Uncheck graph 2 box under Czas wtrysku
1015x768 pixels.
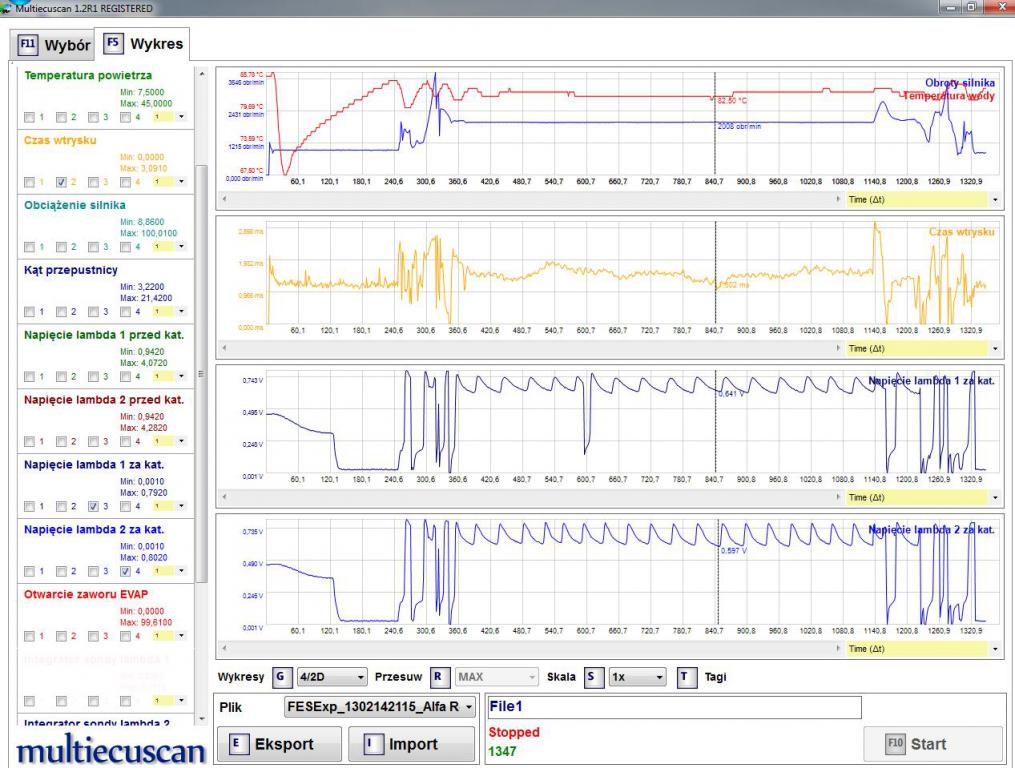point(62,182)
